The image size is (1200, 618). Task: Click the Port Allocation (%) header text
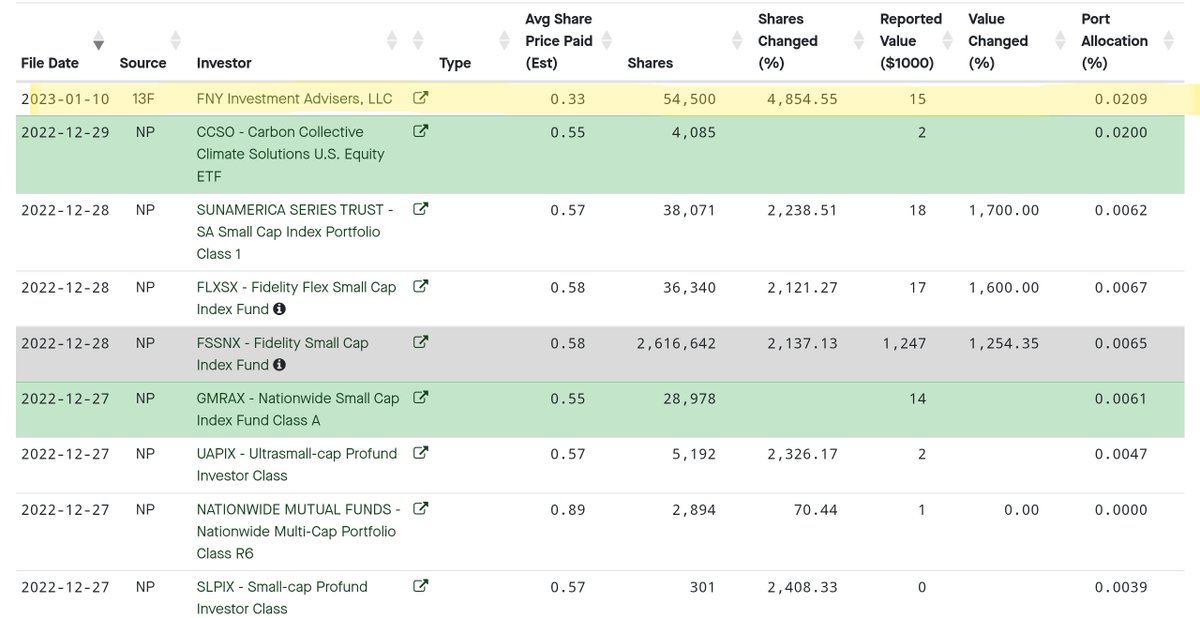1114,41
